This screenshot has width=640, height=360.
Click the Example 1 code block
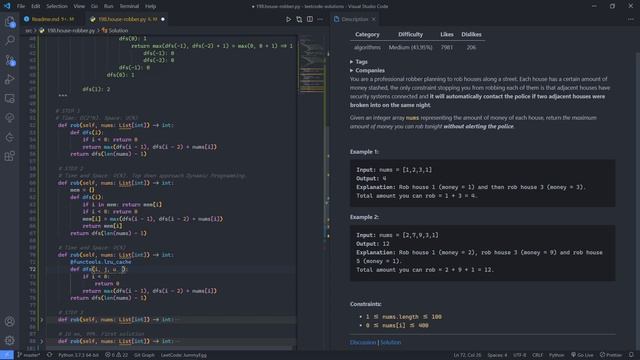[482, 183]
